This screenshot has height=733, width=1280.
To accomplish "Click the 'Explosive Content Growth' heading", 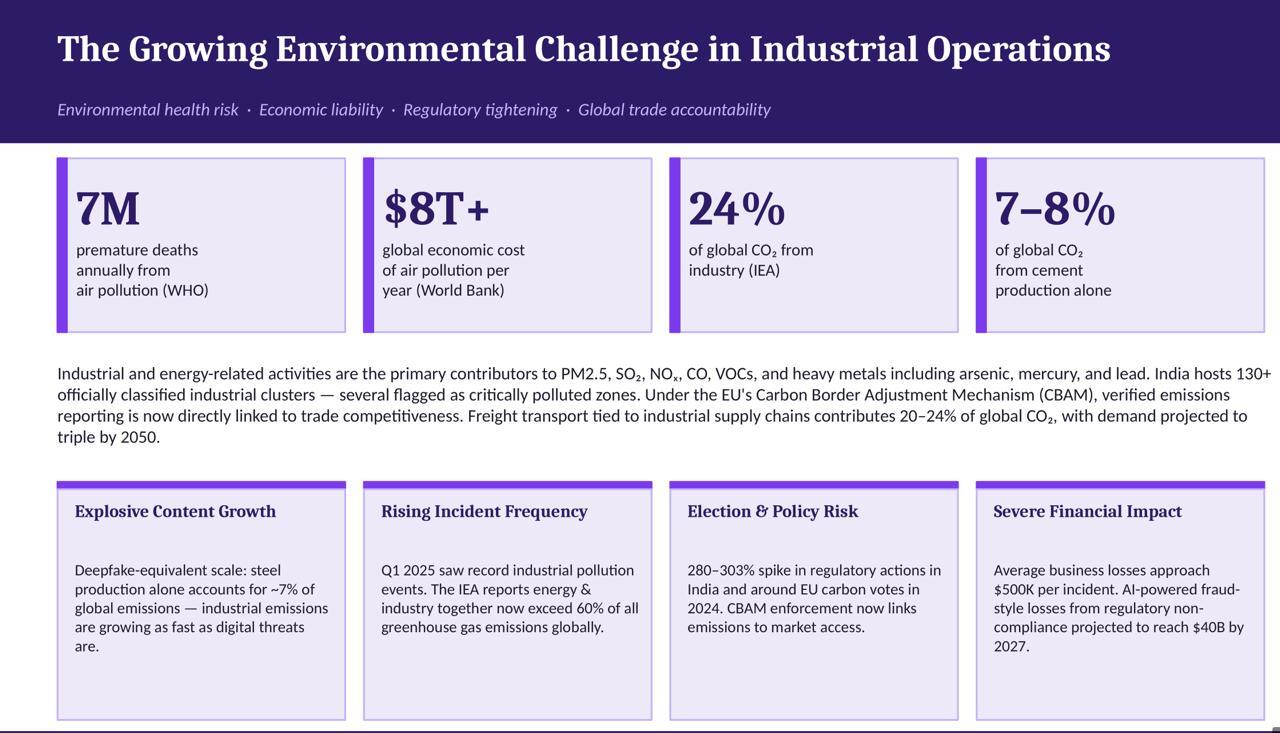I will 175,512.
